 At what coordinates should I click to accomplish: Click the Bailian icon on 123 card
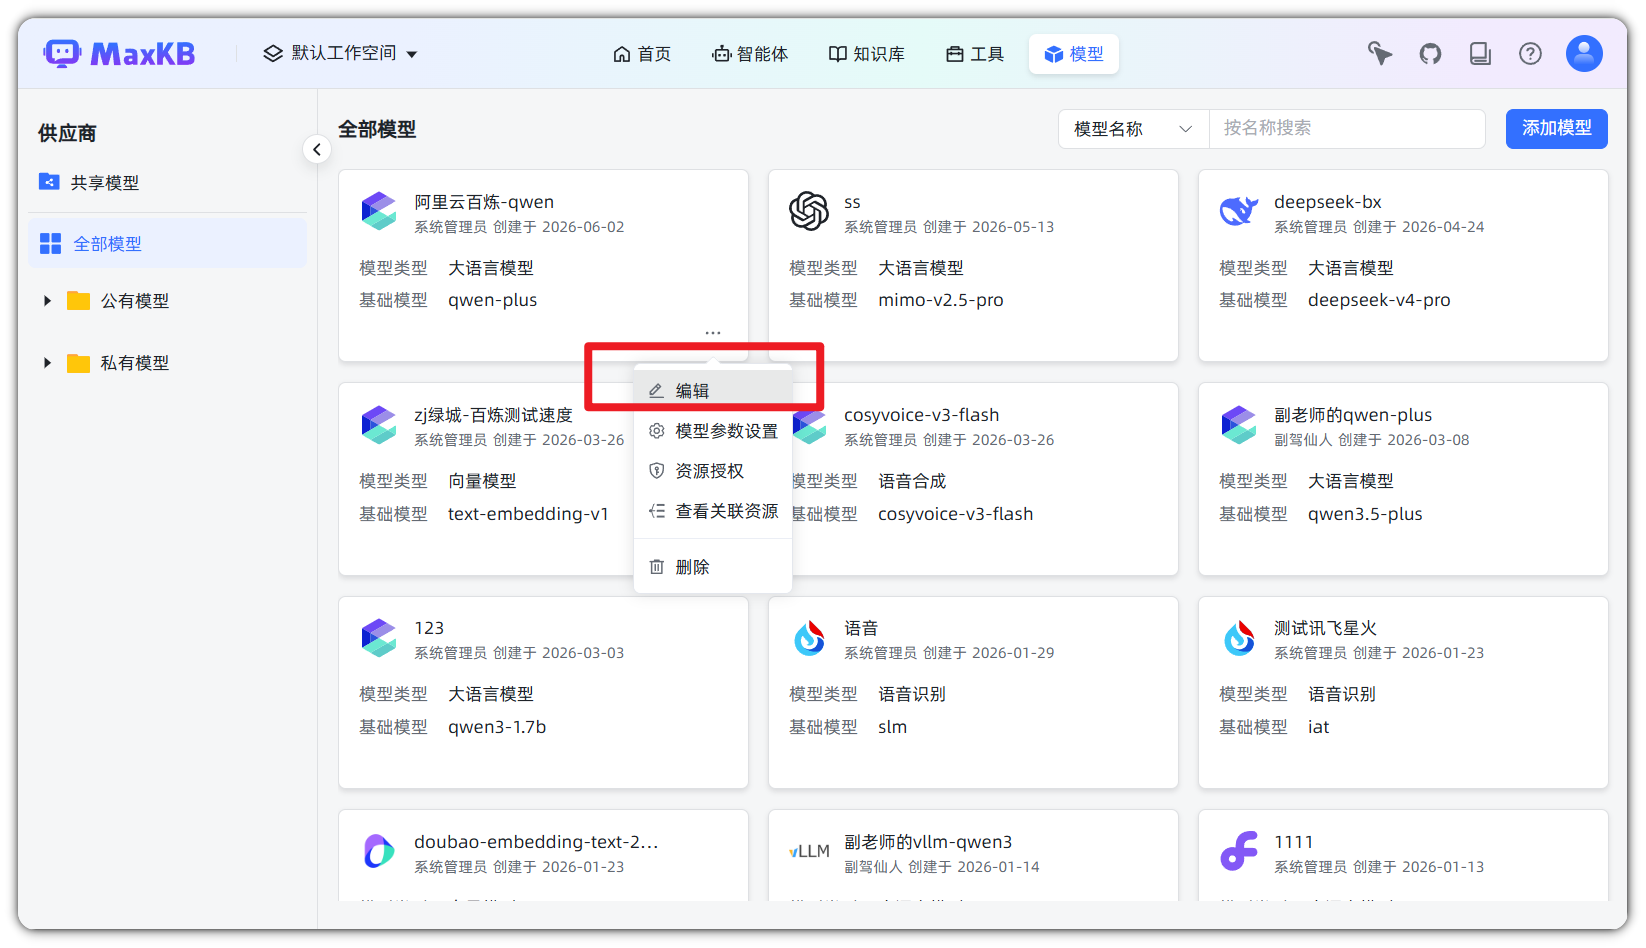click(x=379, y=637)
